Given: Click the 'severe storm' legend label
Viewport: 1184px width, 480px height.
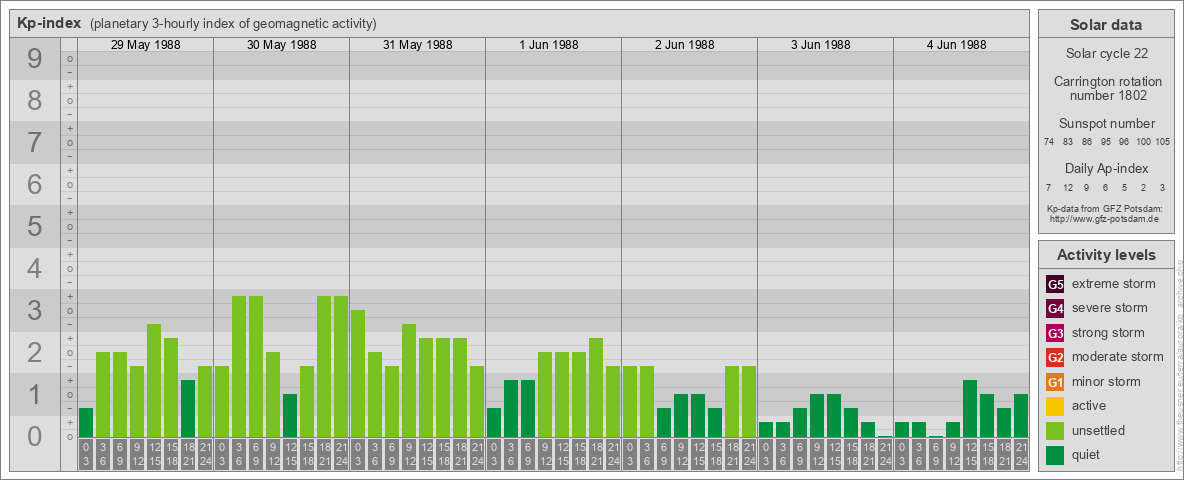Looking at the screenshot, I should coord(1110,308).
